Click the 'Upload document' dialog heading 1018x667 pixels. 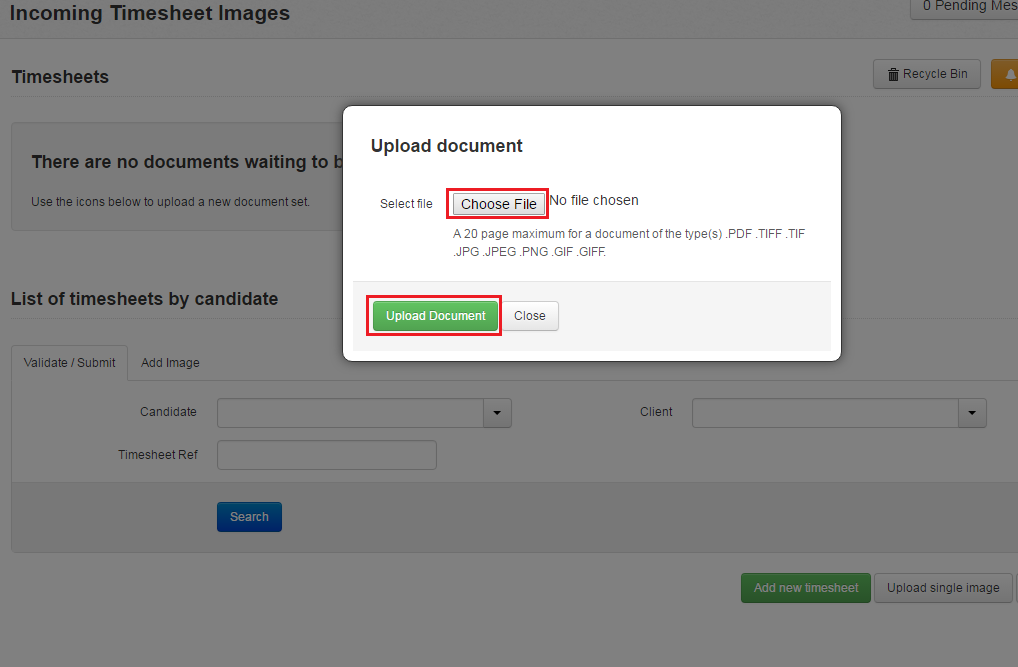tap(447, 145)
